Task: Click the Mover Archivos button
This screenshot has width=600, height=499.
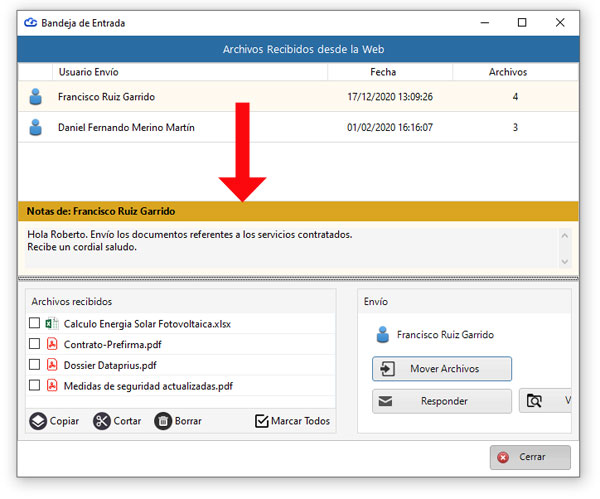Action: 442,369
